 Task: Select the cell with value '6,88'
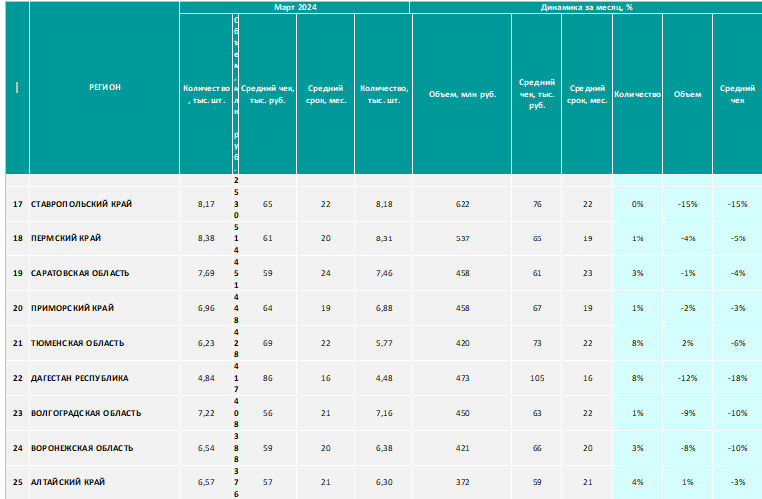(x=384, y=308)
